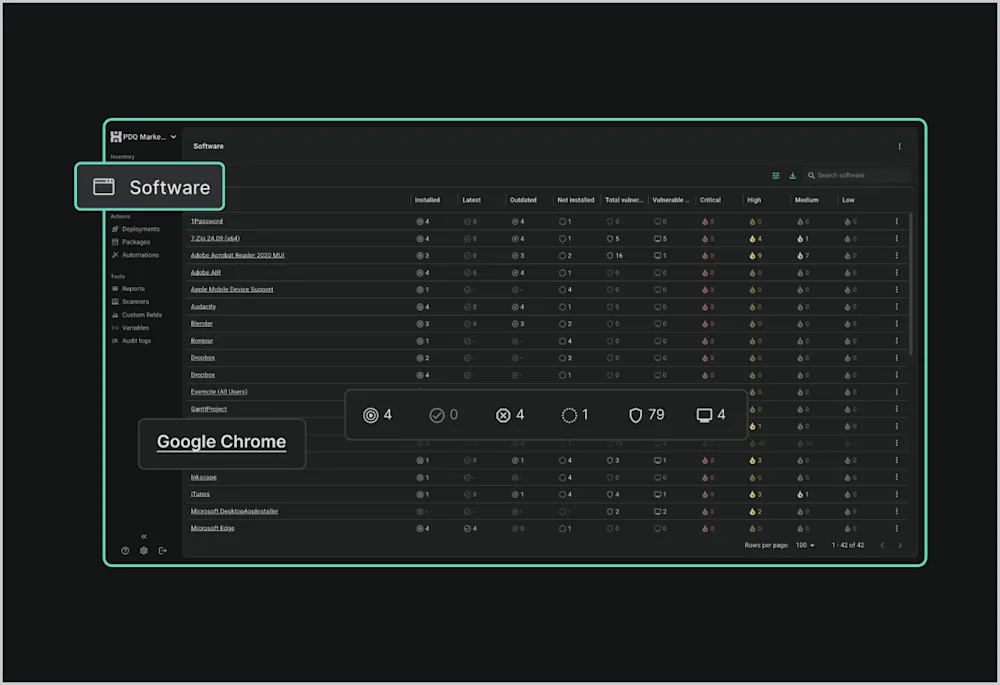Open the Evernote (All Users) link

click(219, 392)
